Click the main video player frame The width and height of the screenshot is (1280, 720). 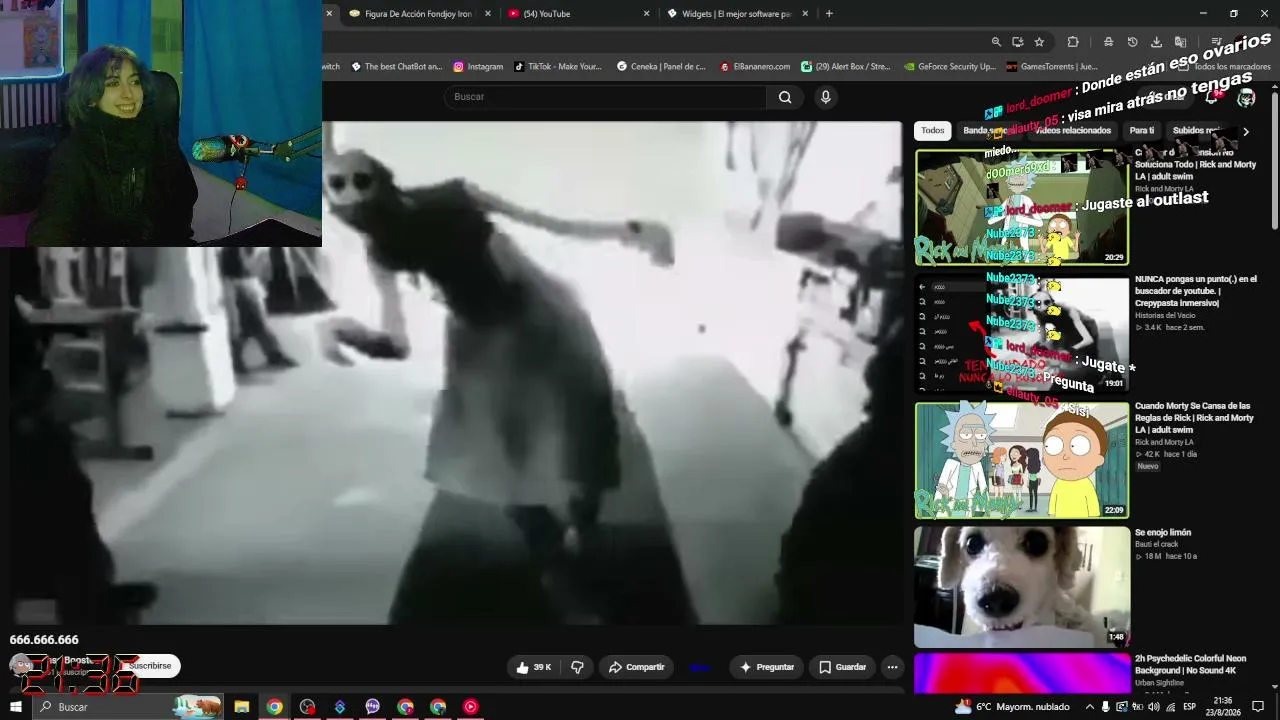[x=457, y=373]
